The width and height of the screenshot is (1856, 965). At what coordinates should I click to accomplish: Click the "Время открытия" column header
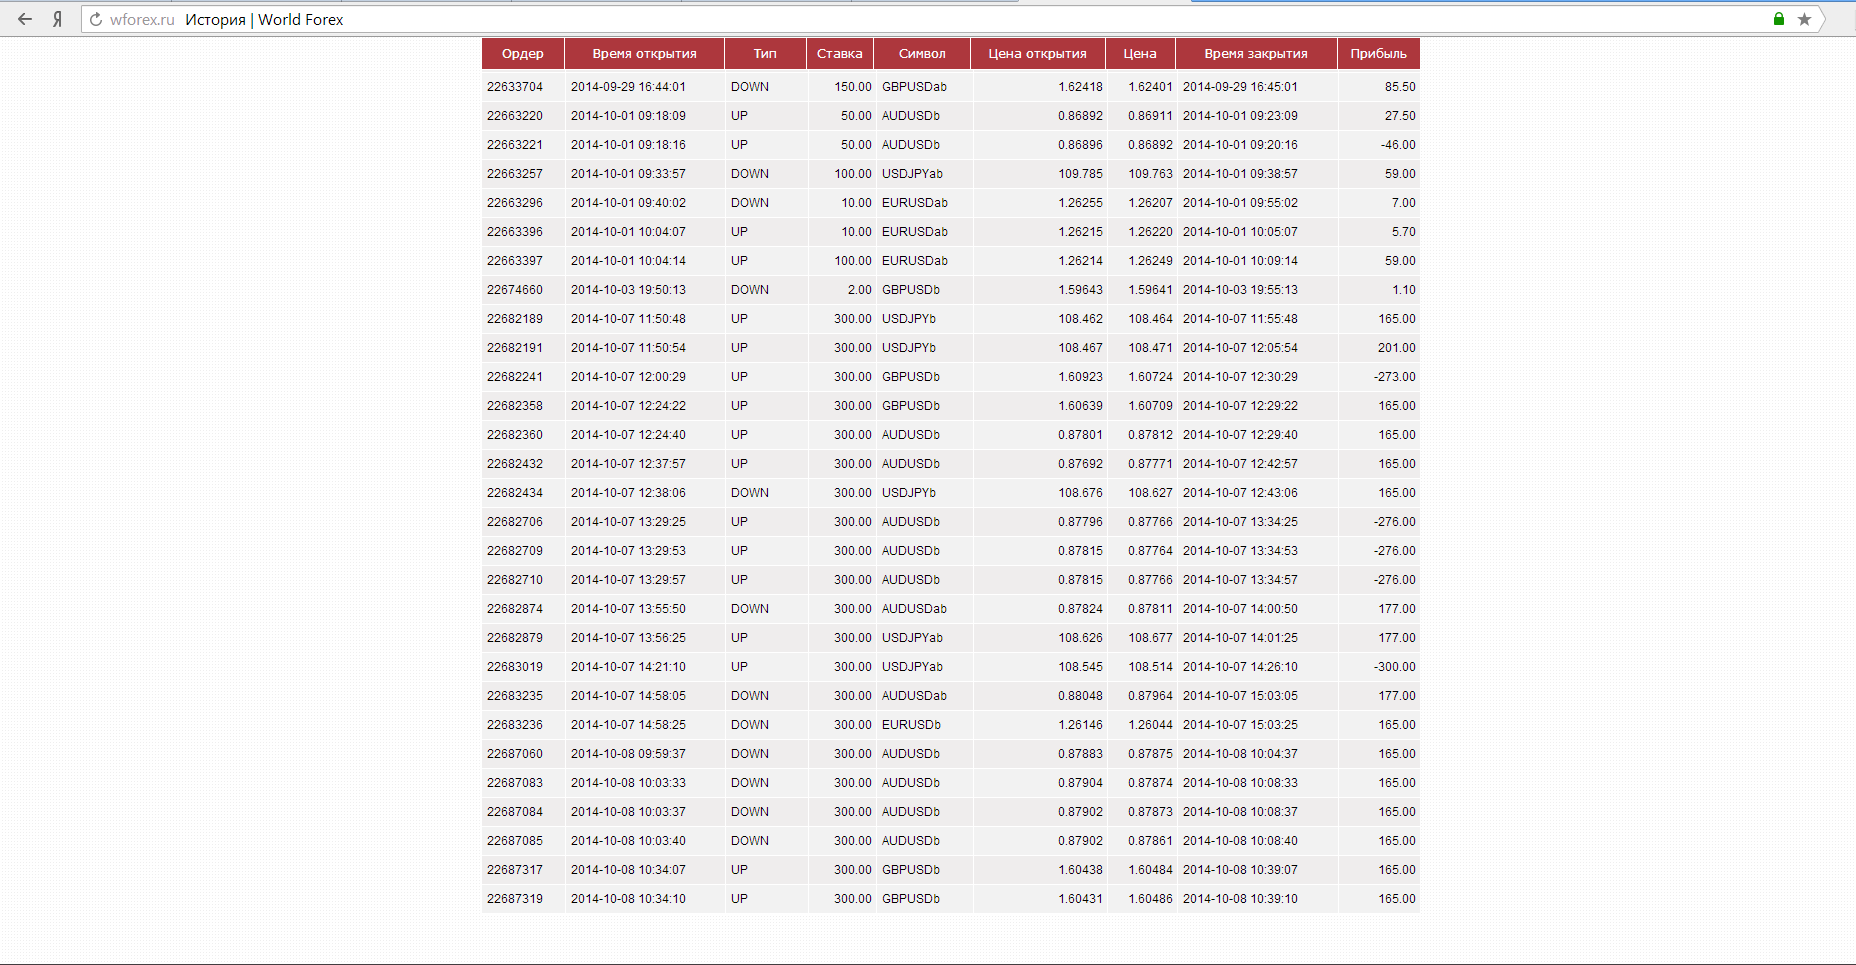(x=644, y=54)
